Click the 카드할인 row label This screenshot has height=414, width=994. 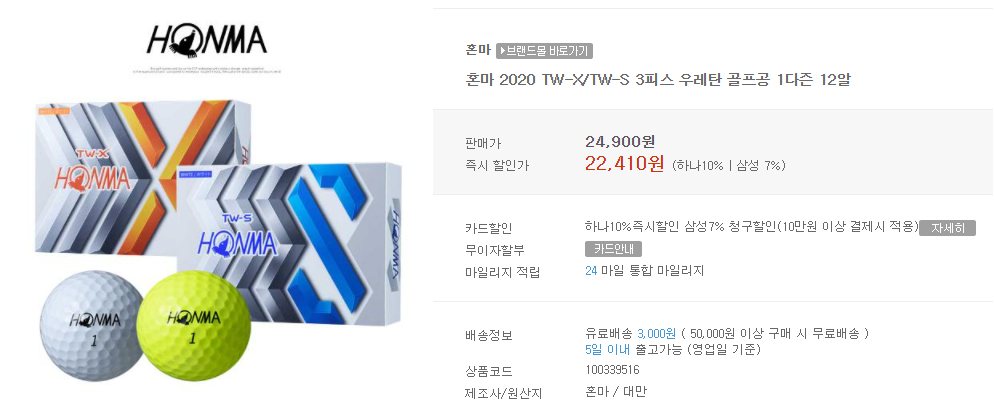click(x=488, y=228)
